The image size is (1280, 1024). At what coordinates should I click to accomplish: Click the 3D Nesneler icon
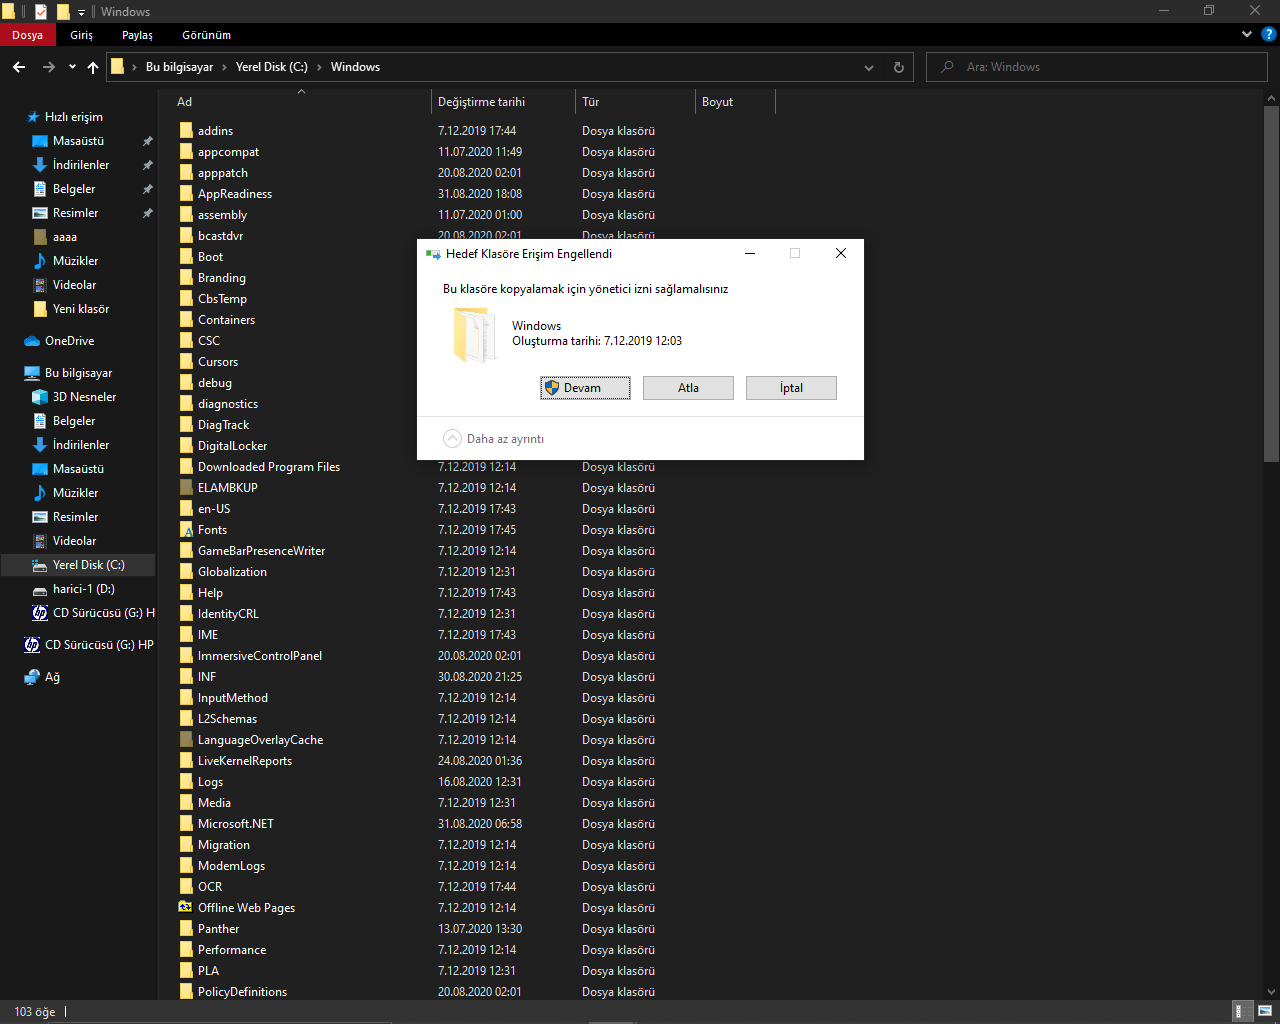(40, 397)
